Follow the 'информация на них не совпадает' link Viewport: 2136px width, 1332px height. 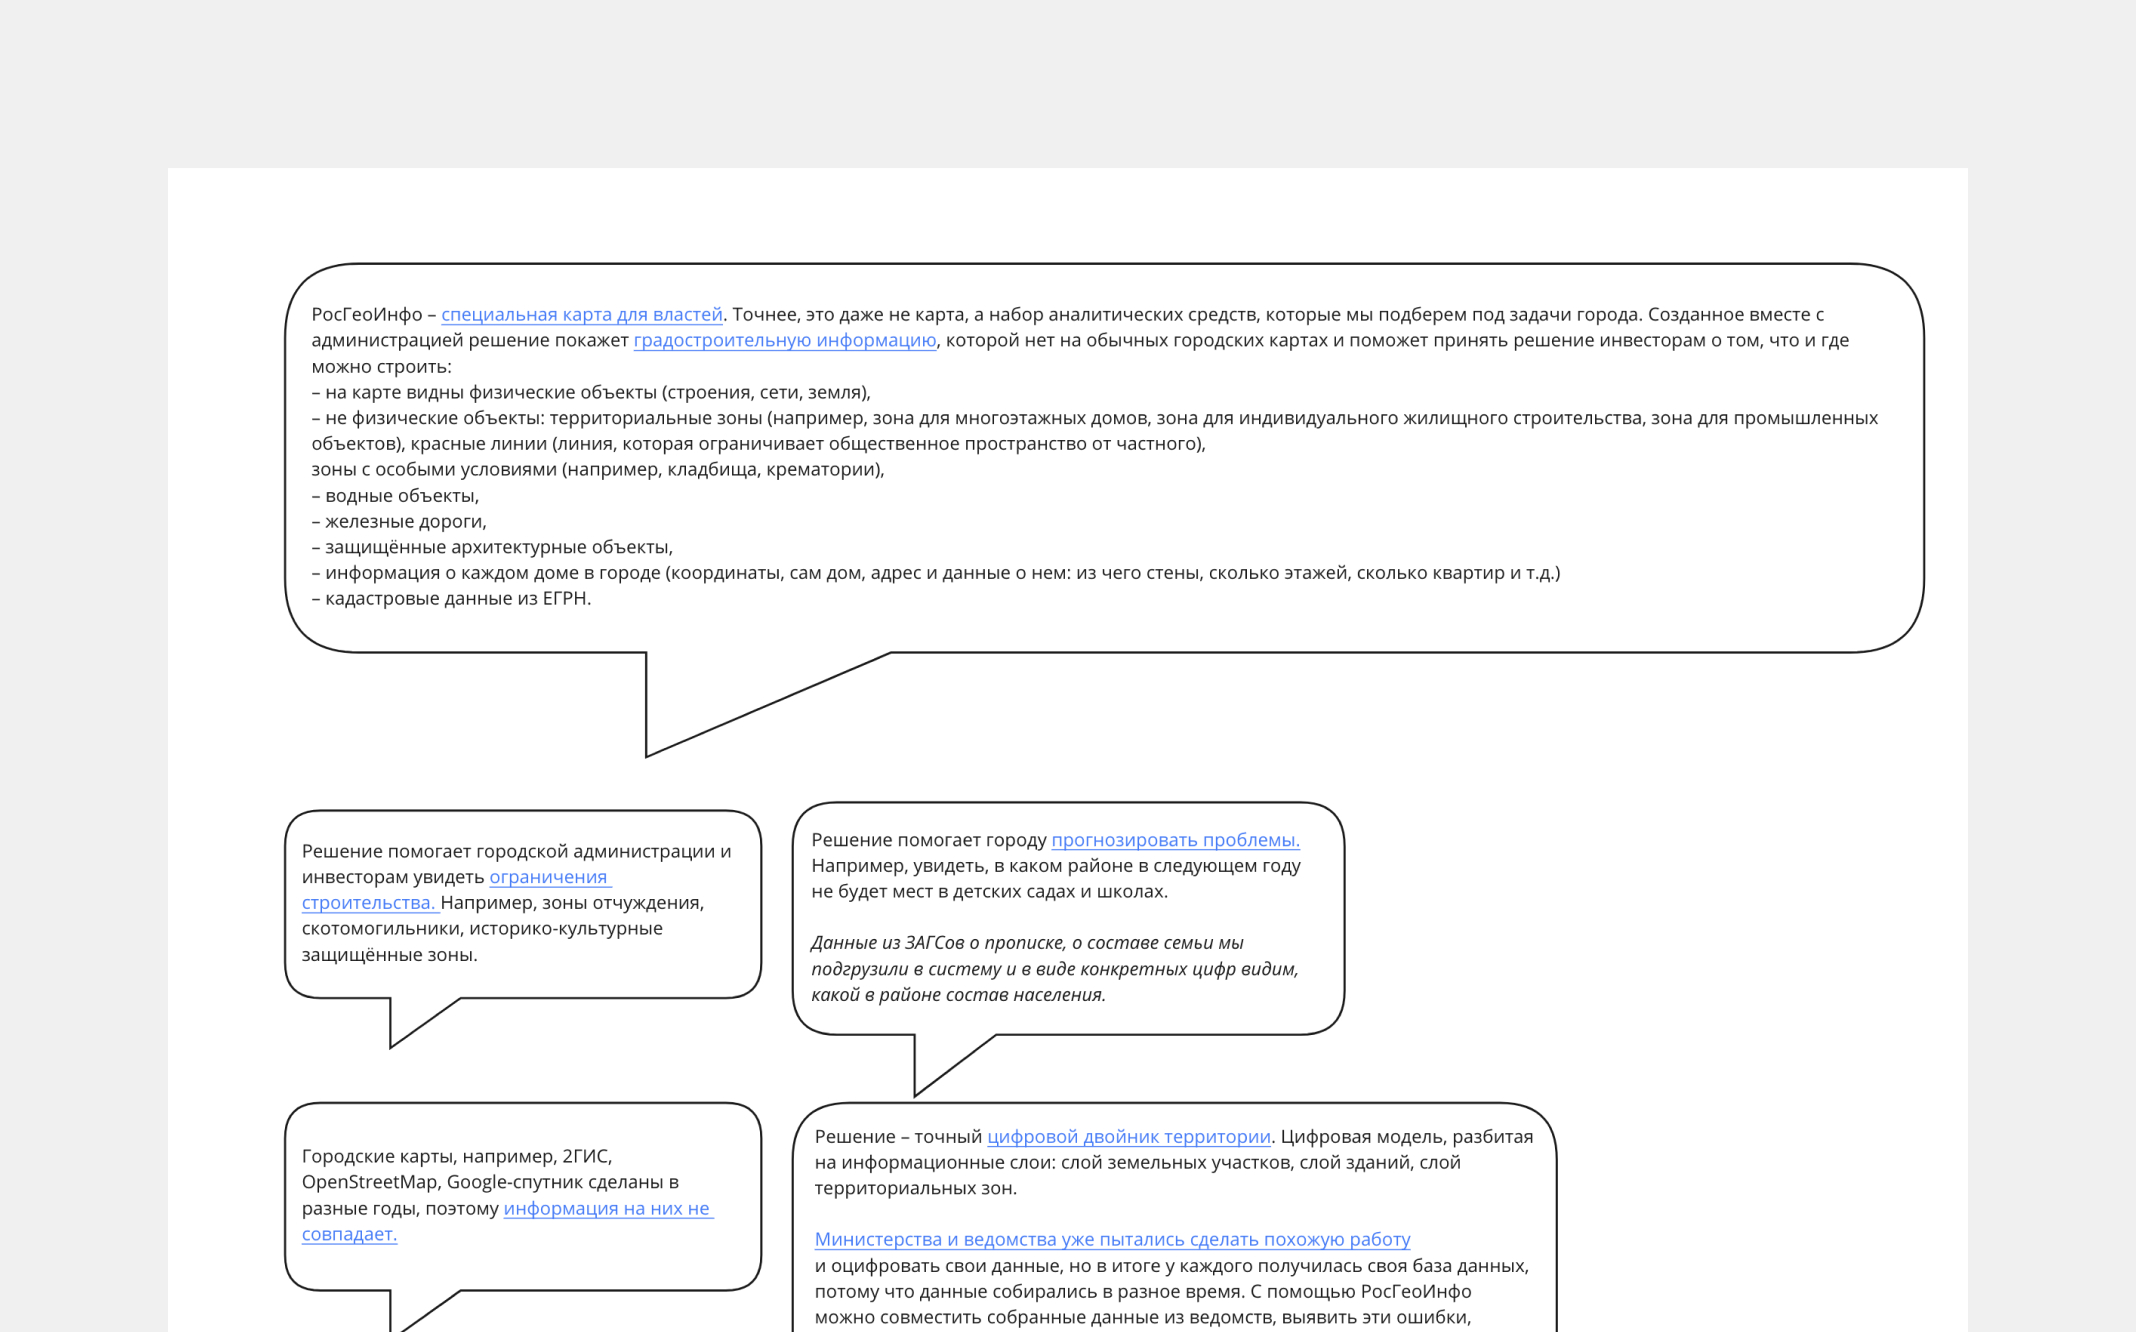(x=607, y=1208)
